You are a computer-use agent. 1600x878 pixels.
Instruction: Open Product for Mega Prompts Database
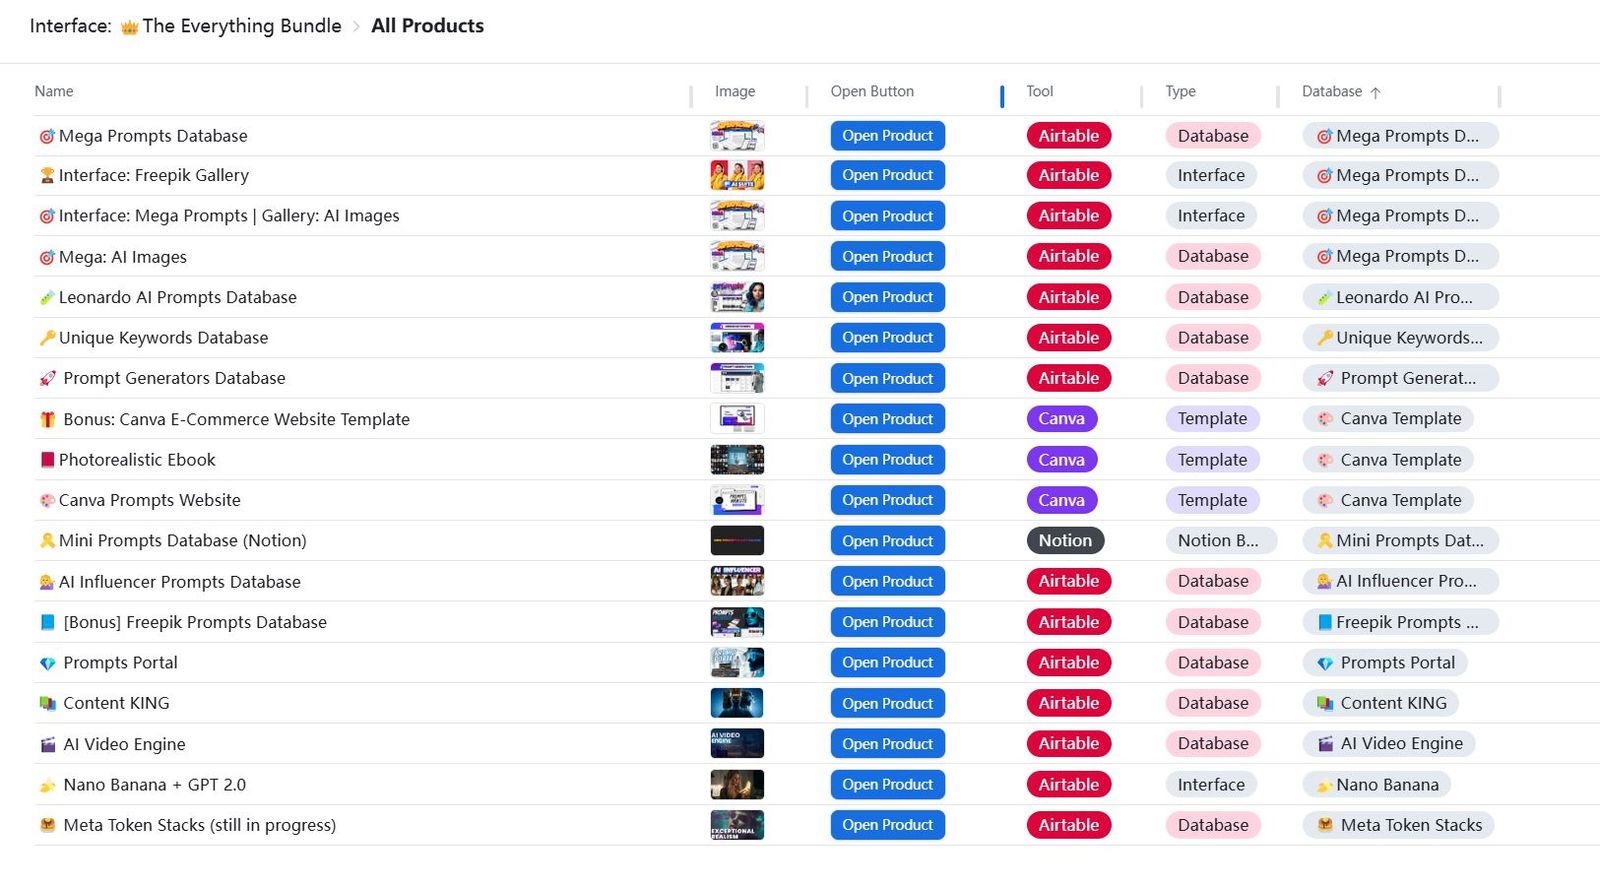pos(887,136)
